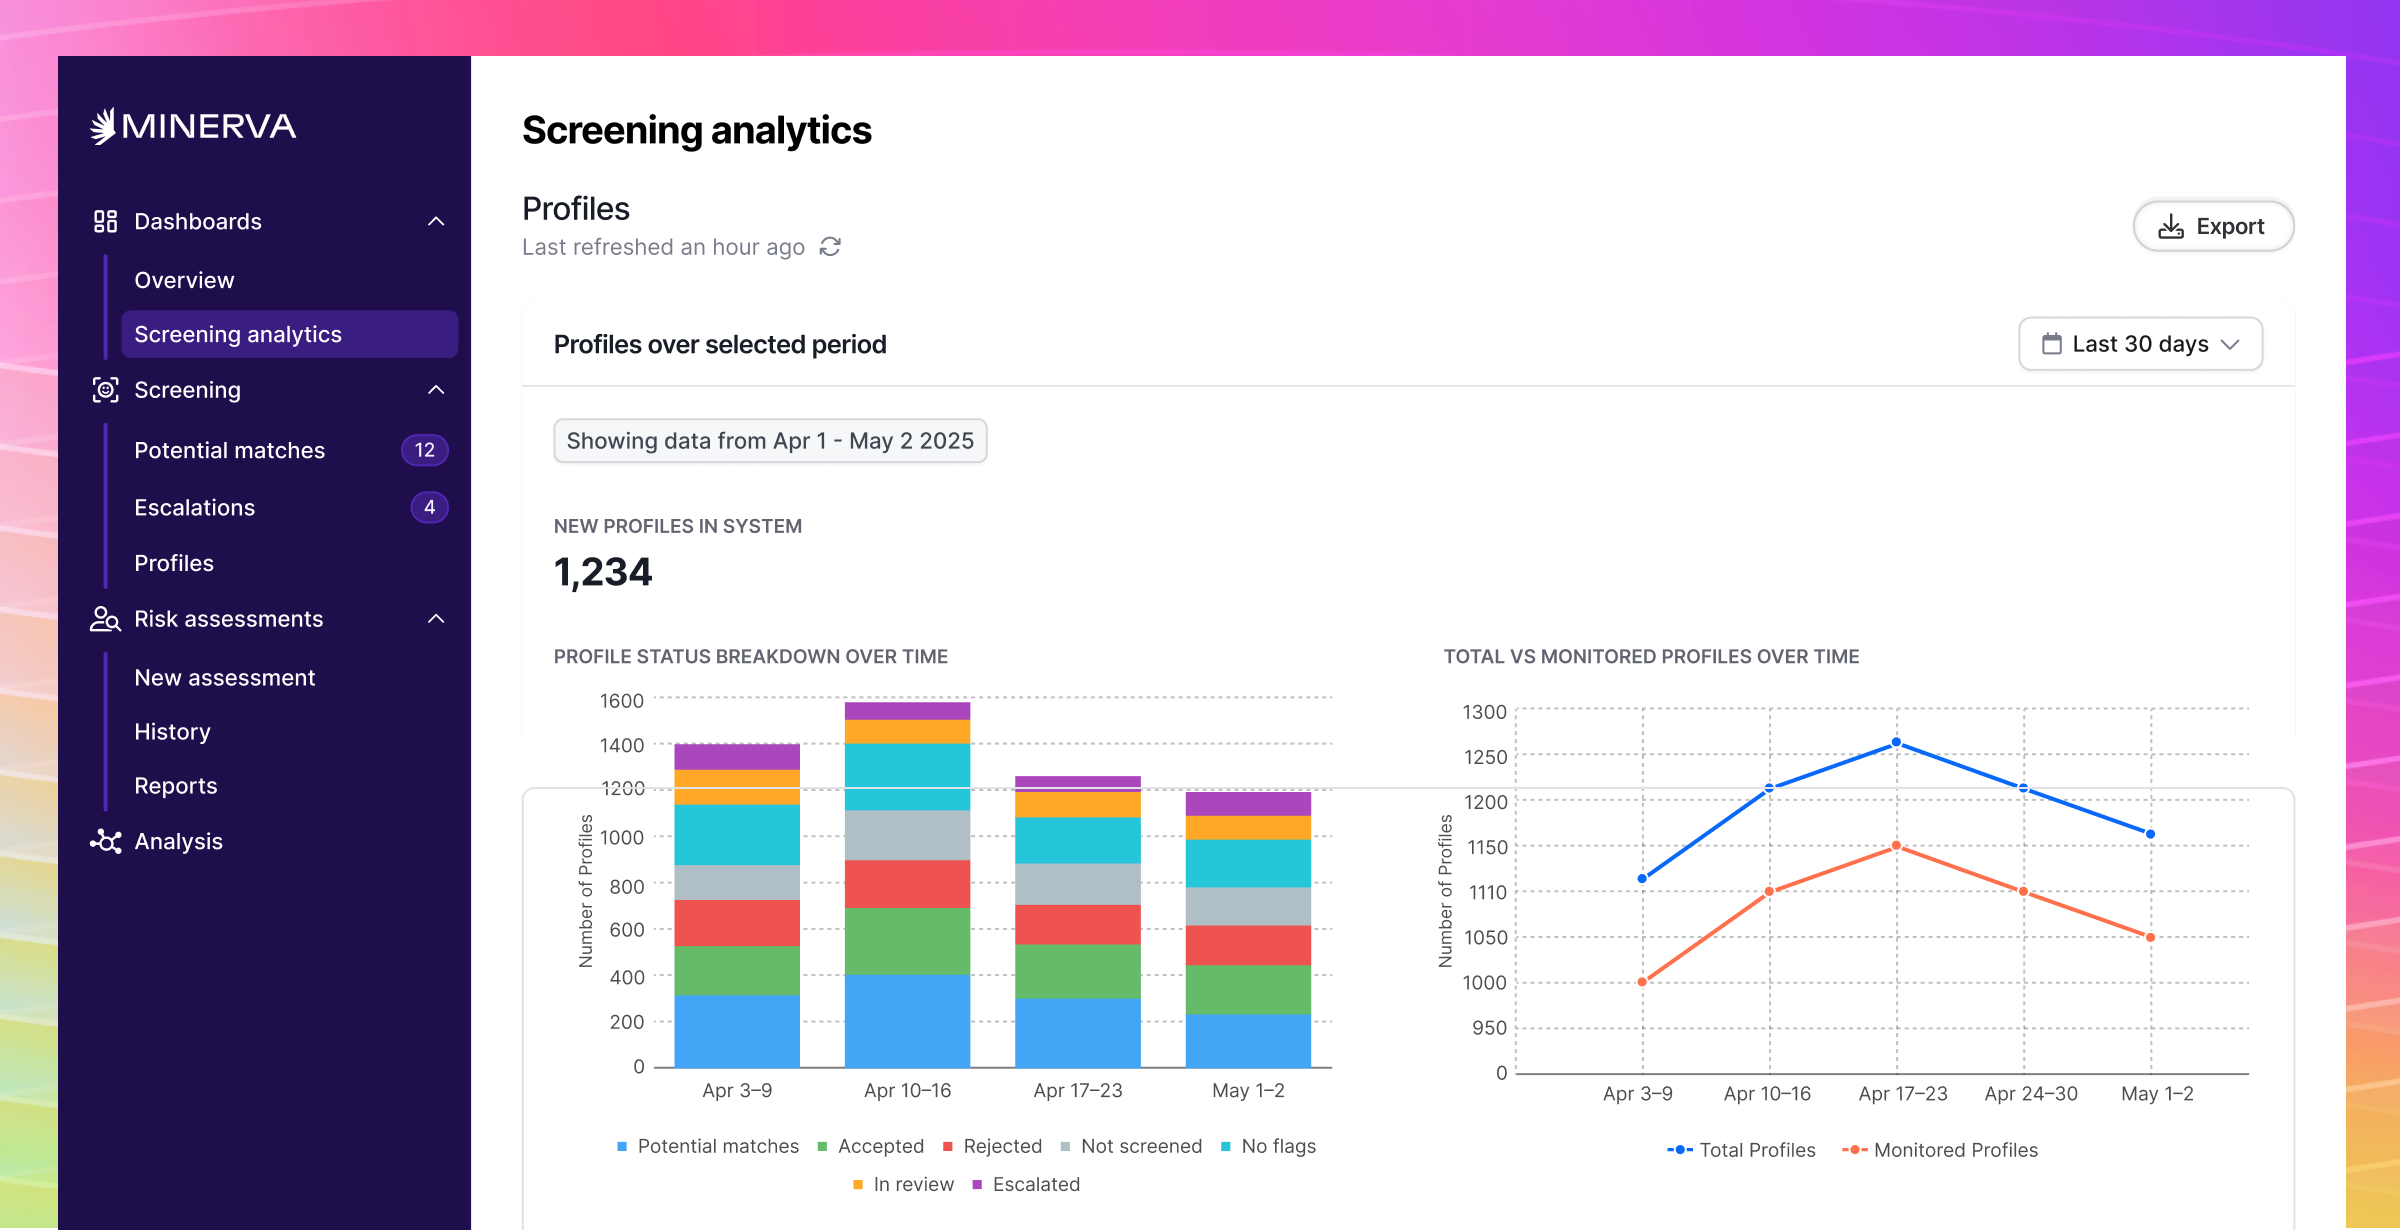Open the Overview menu item

pyautogui.click(x=184, y=280)
